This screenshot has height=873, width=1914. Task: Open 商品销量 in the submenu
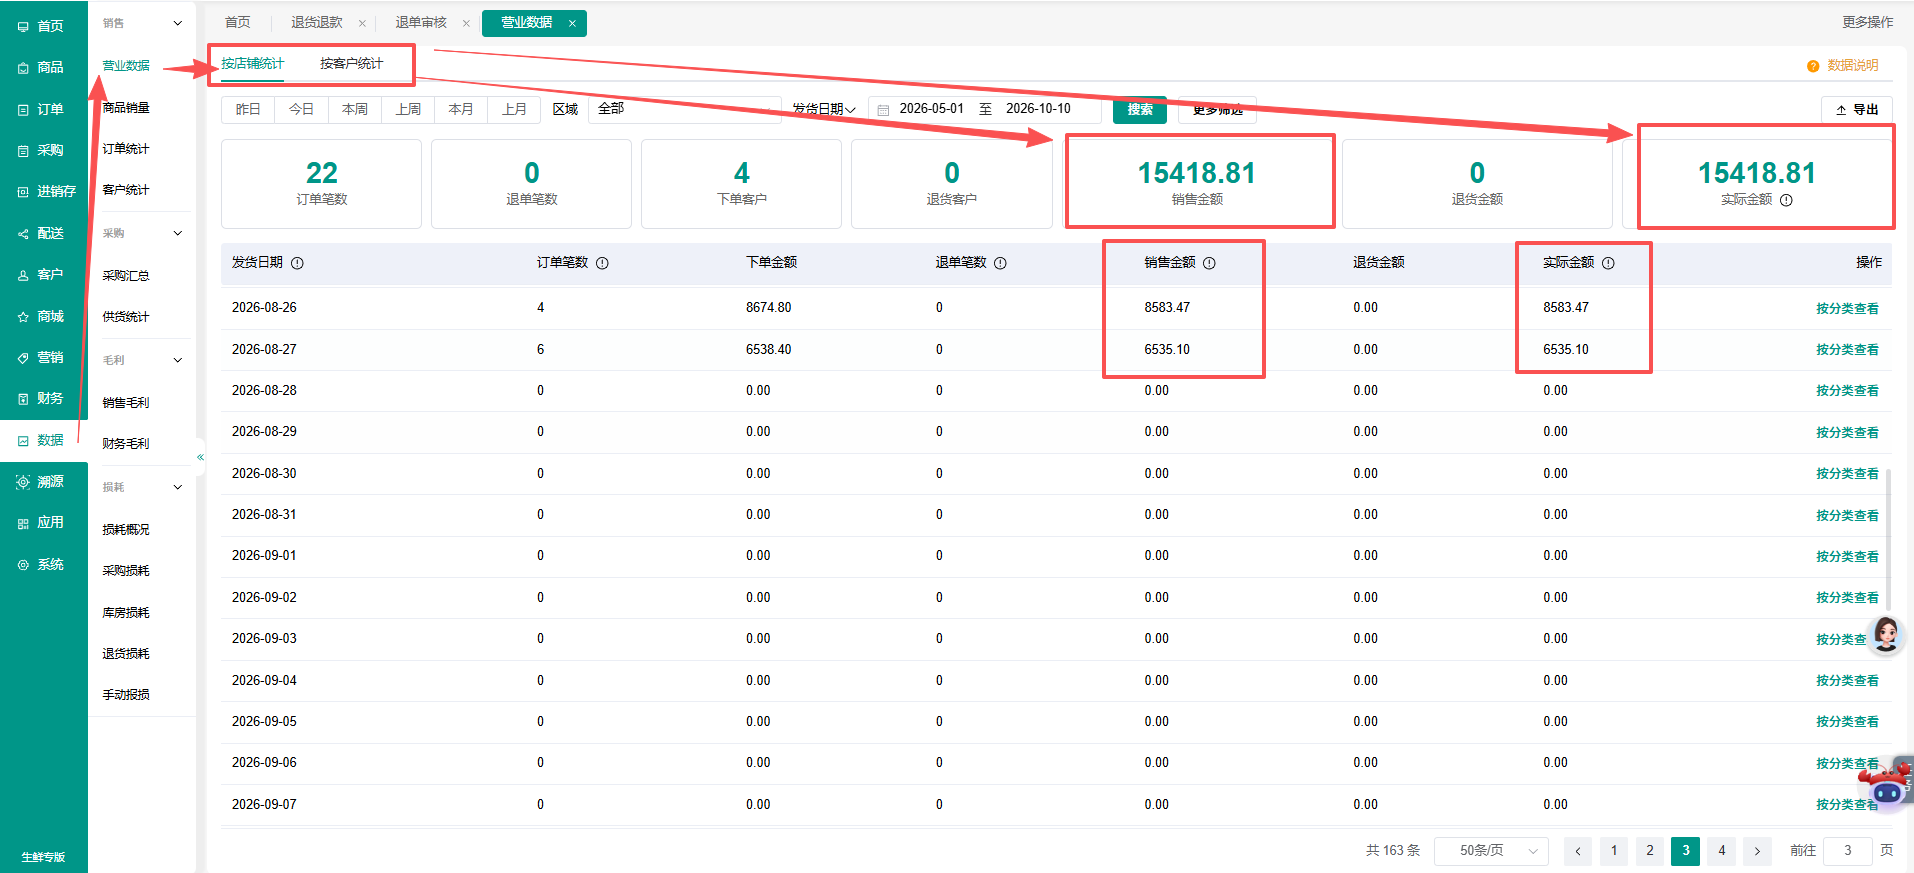(x=126, y=107)
